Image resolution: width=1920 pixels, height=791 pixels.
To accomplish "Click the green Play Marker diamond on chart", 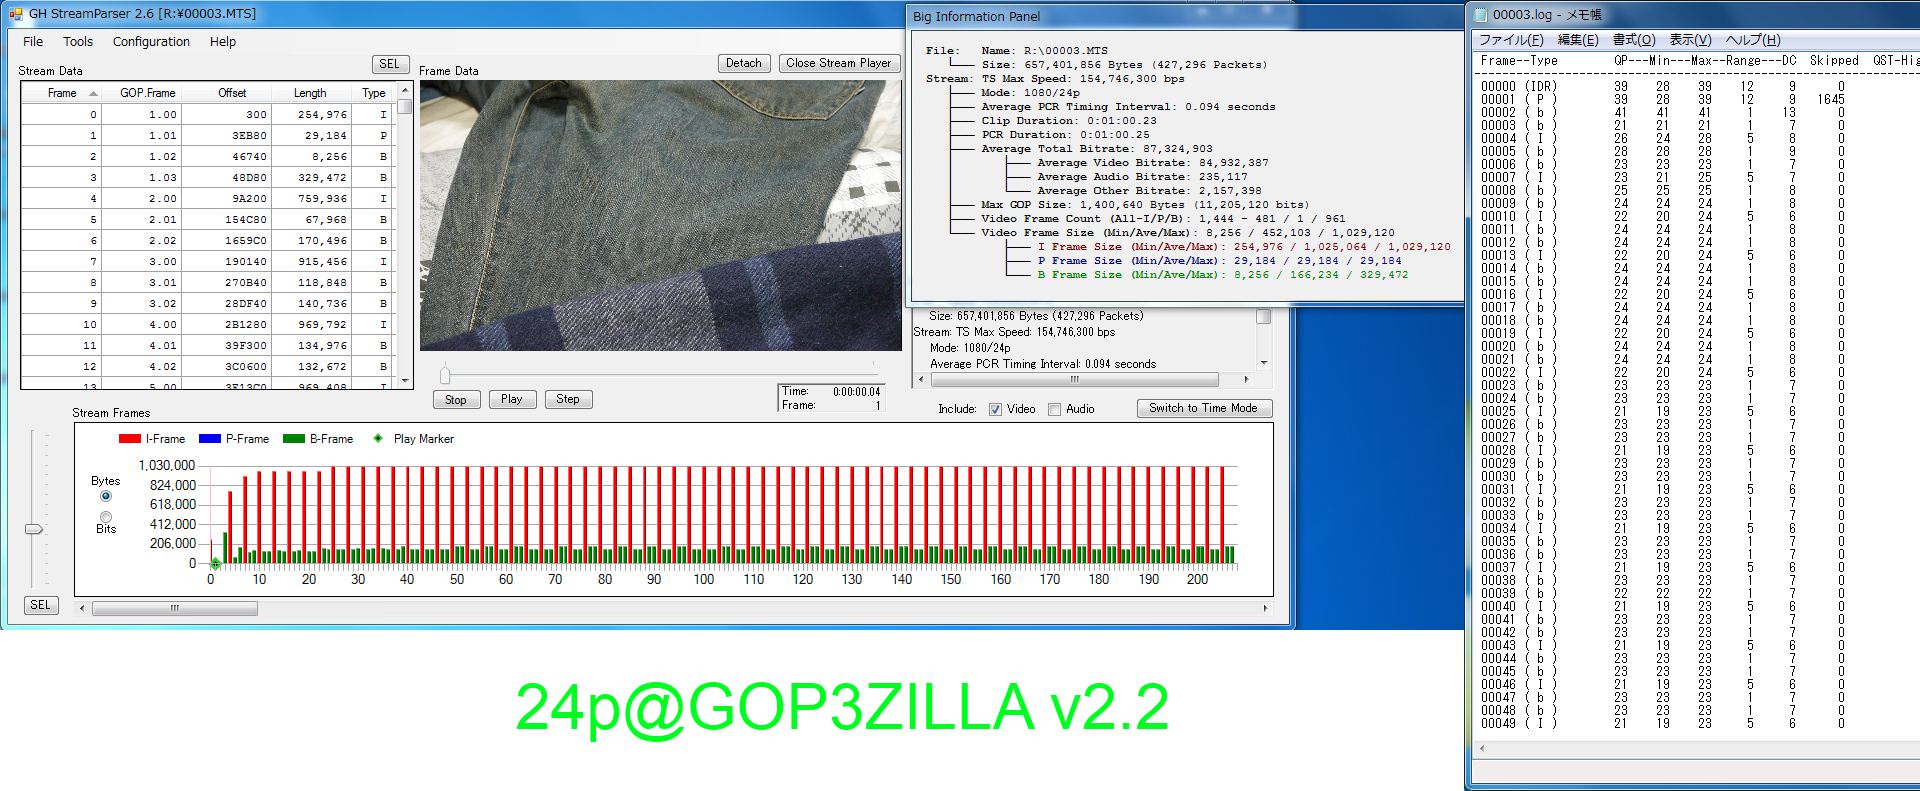I will (215, 565).
